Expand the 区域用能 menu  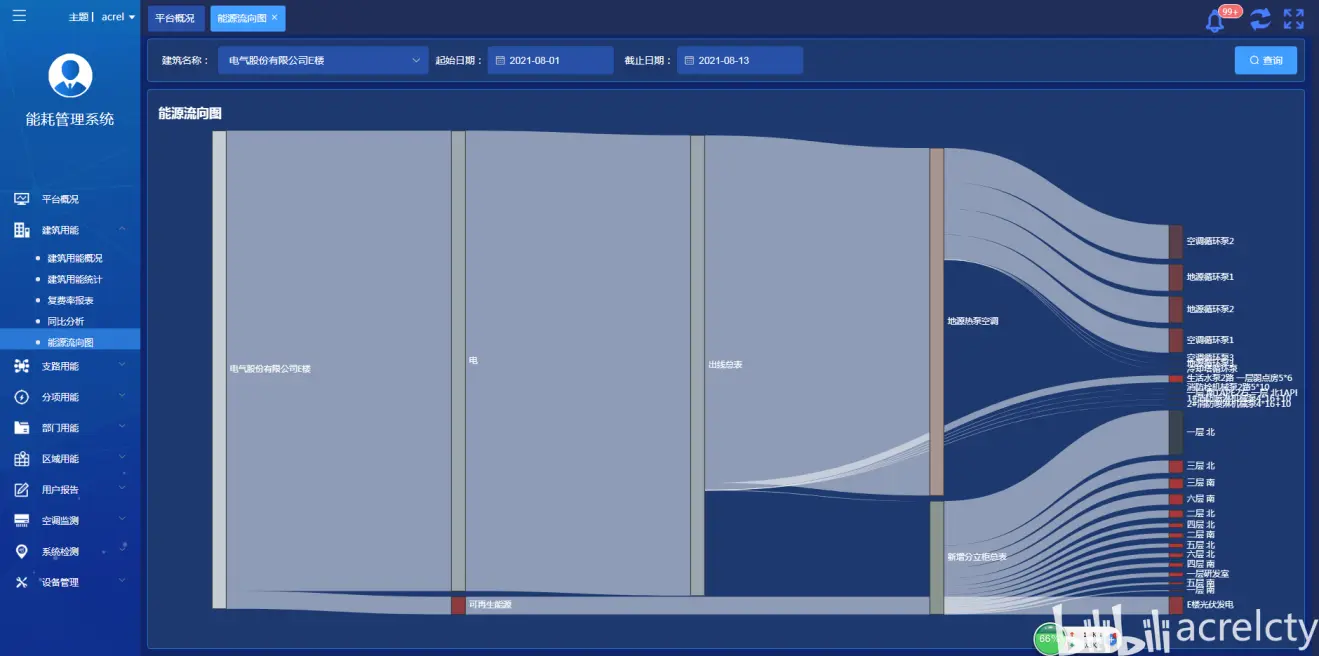point(70,459)
